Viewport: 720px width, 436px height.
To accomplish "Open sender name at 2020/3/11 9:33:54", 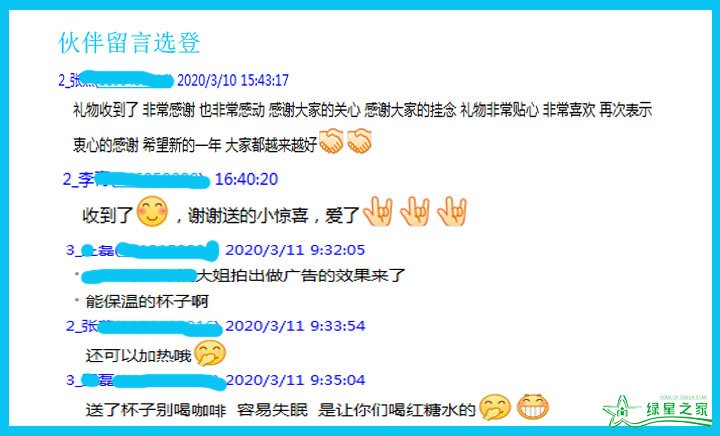I will 144,327.
